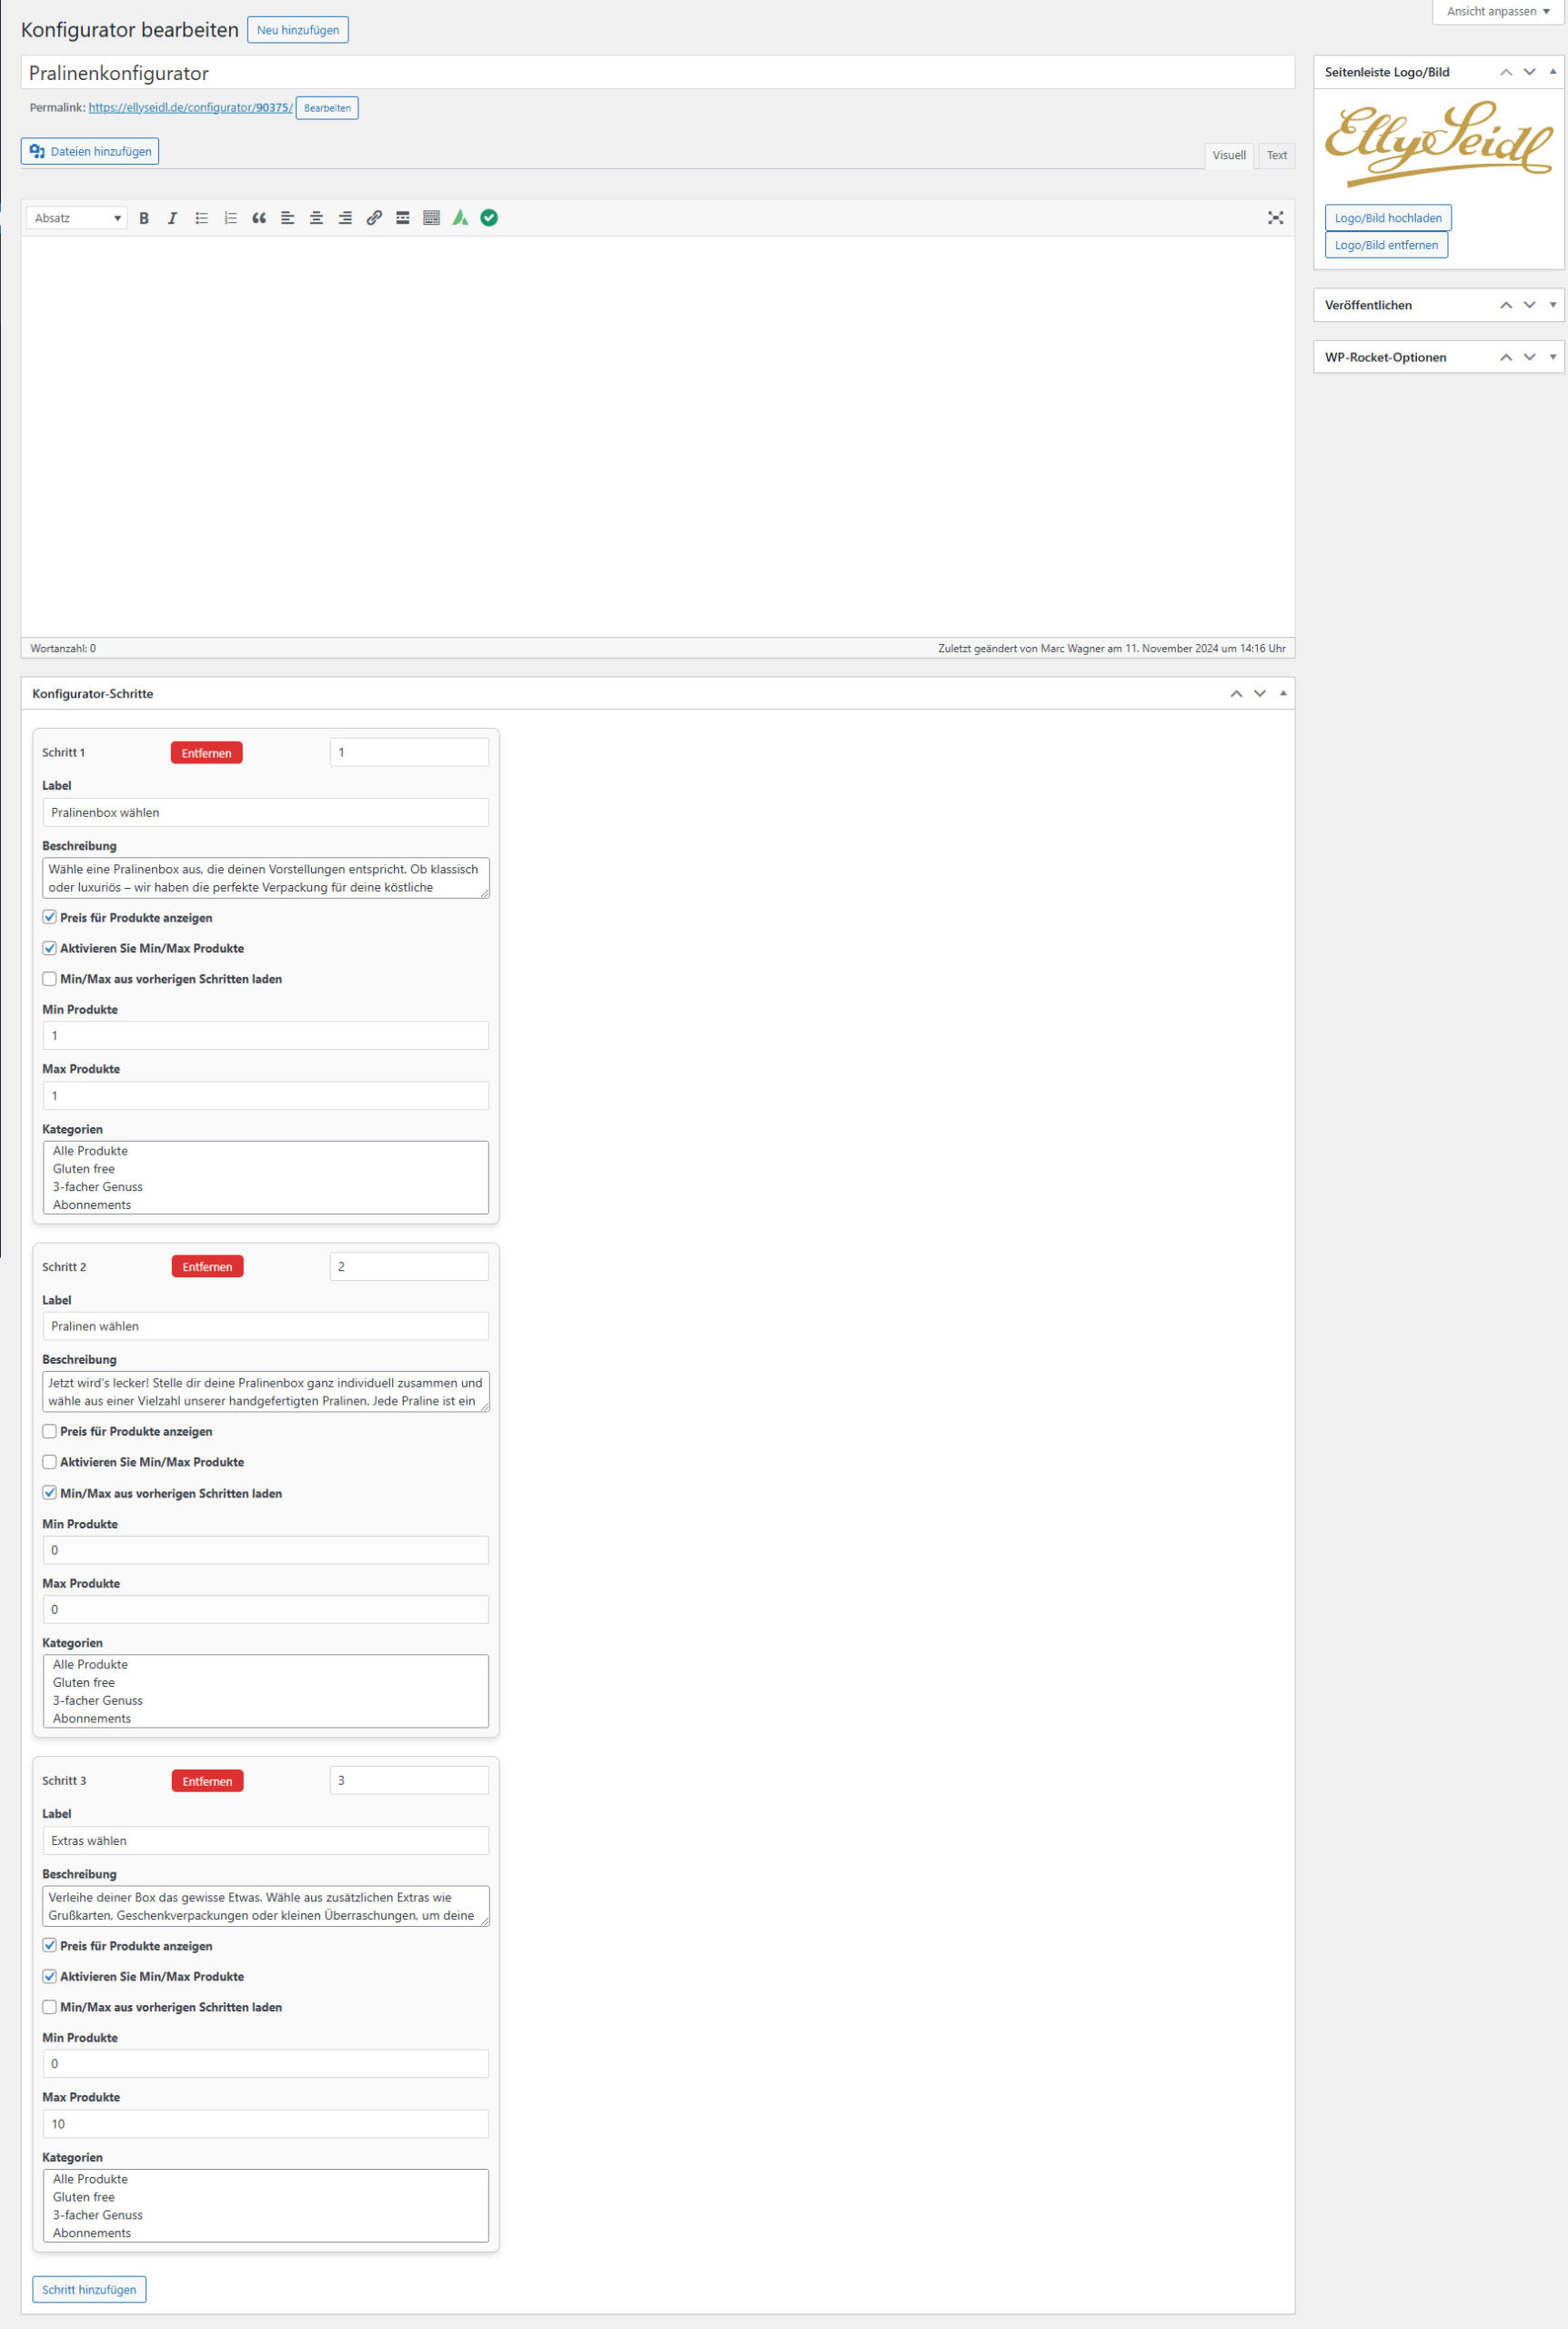Viewport: 1568px width, 2329px height.
Task: Switch to the Visuell editor tab
Action: click(x=1229, y=156)
